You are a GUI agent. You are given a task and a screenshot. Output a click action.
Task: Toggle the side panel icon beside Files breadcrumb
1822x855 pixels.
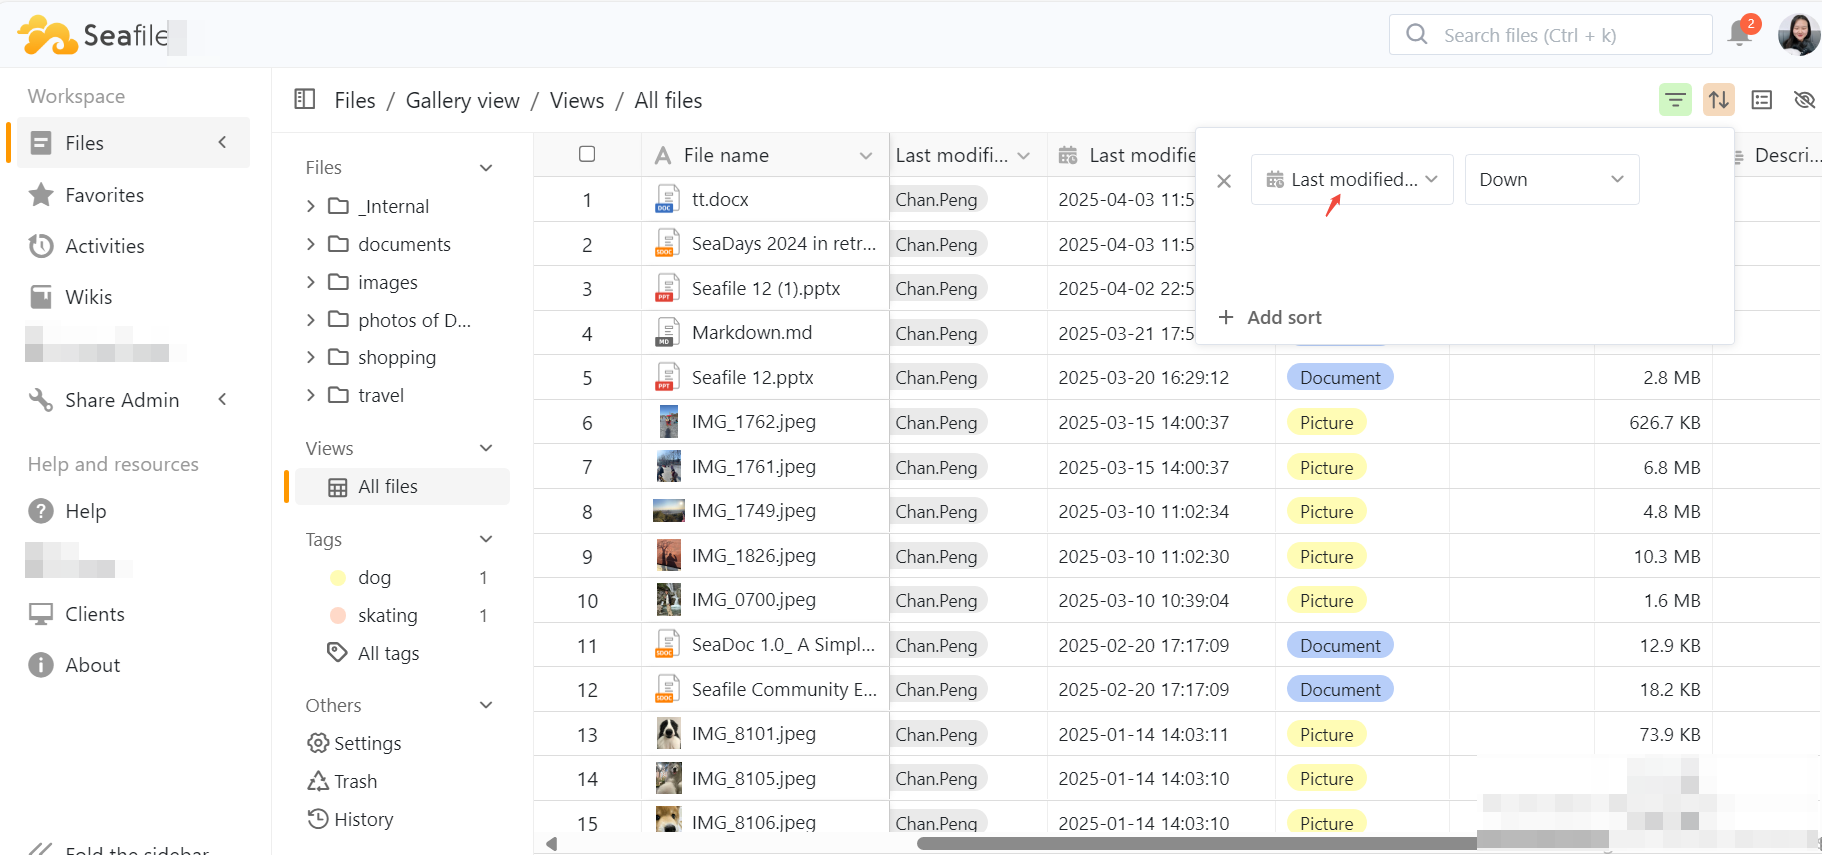tap(305, 99)
